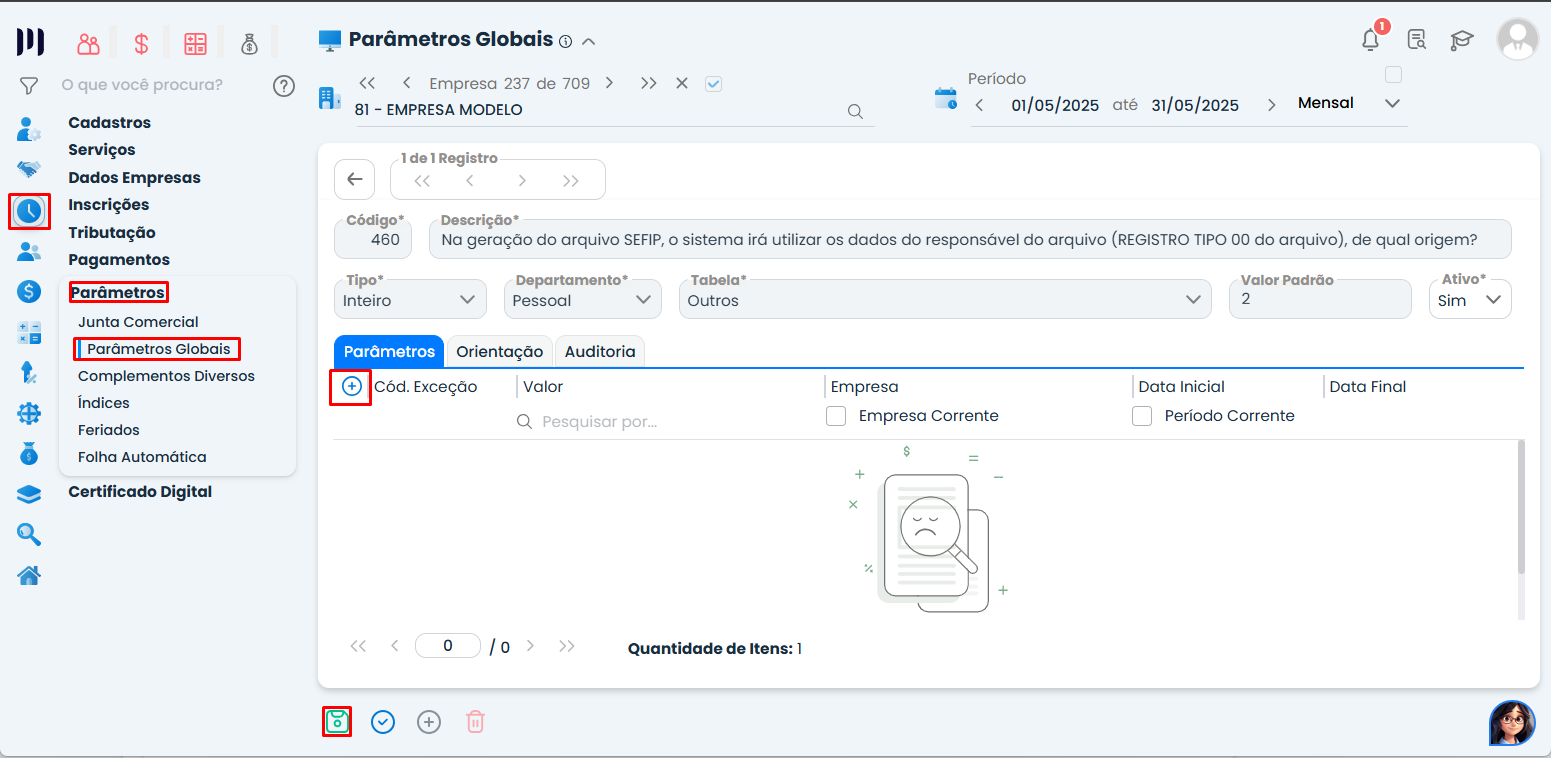Enable the Empresa Corrente checkbox
This screenshot has height=758, width=1551.
click(x=836, y=416)
